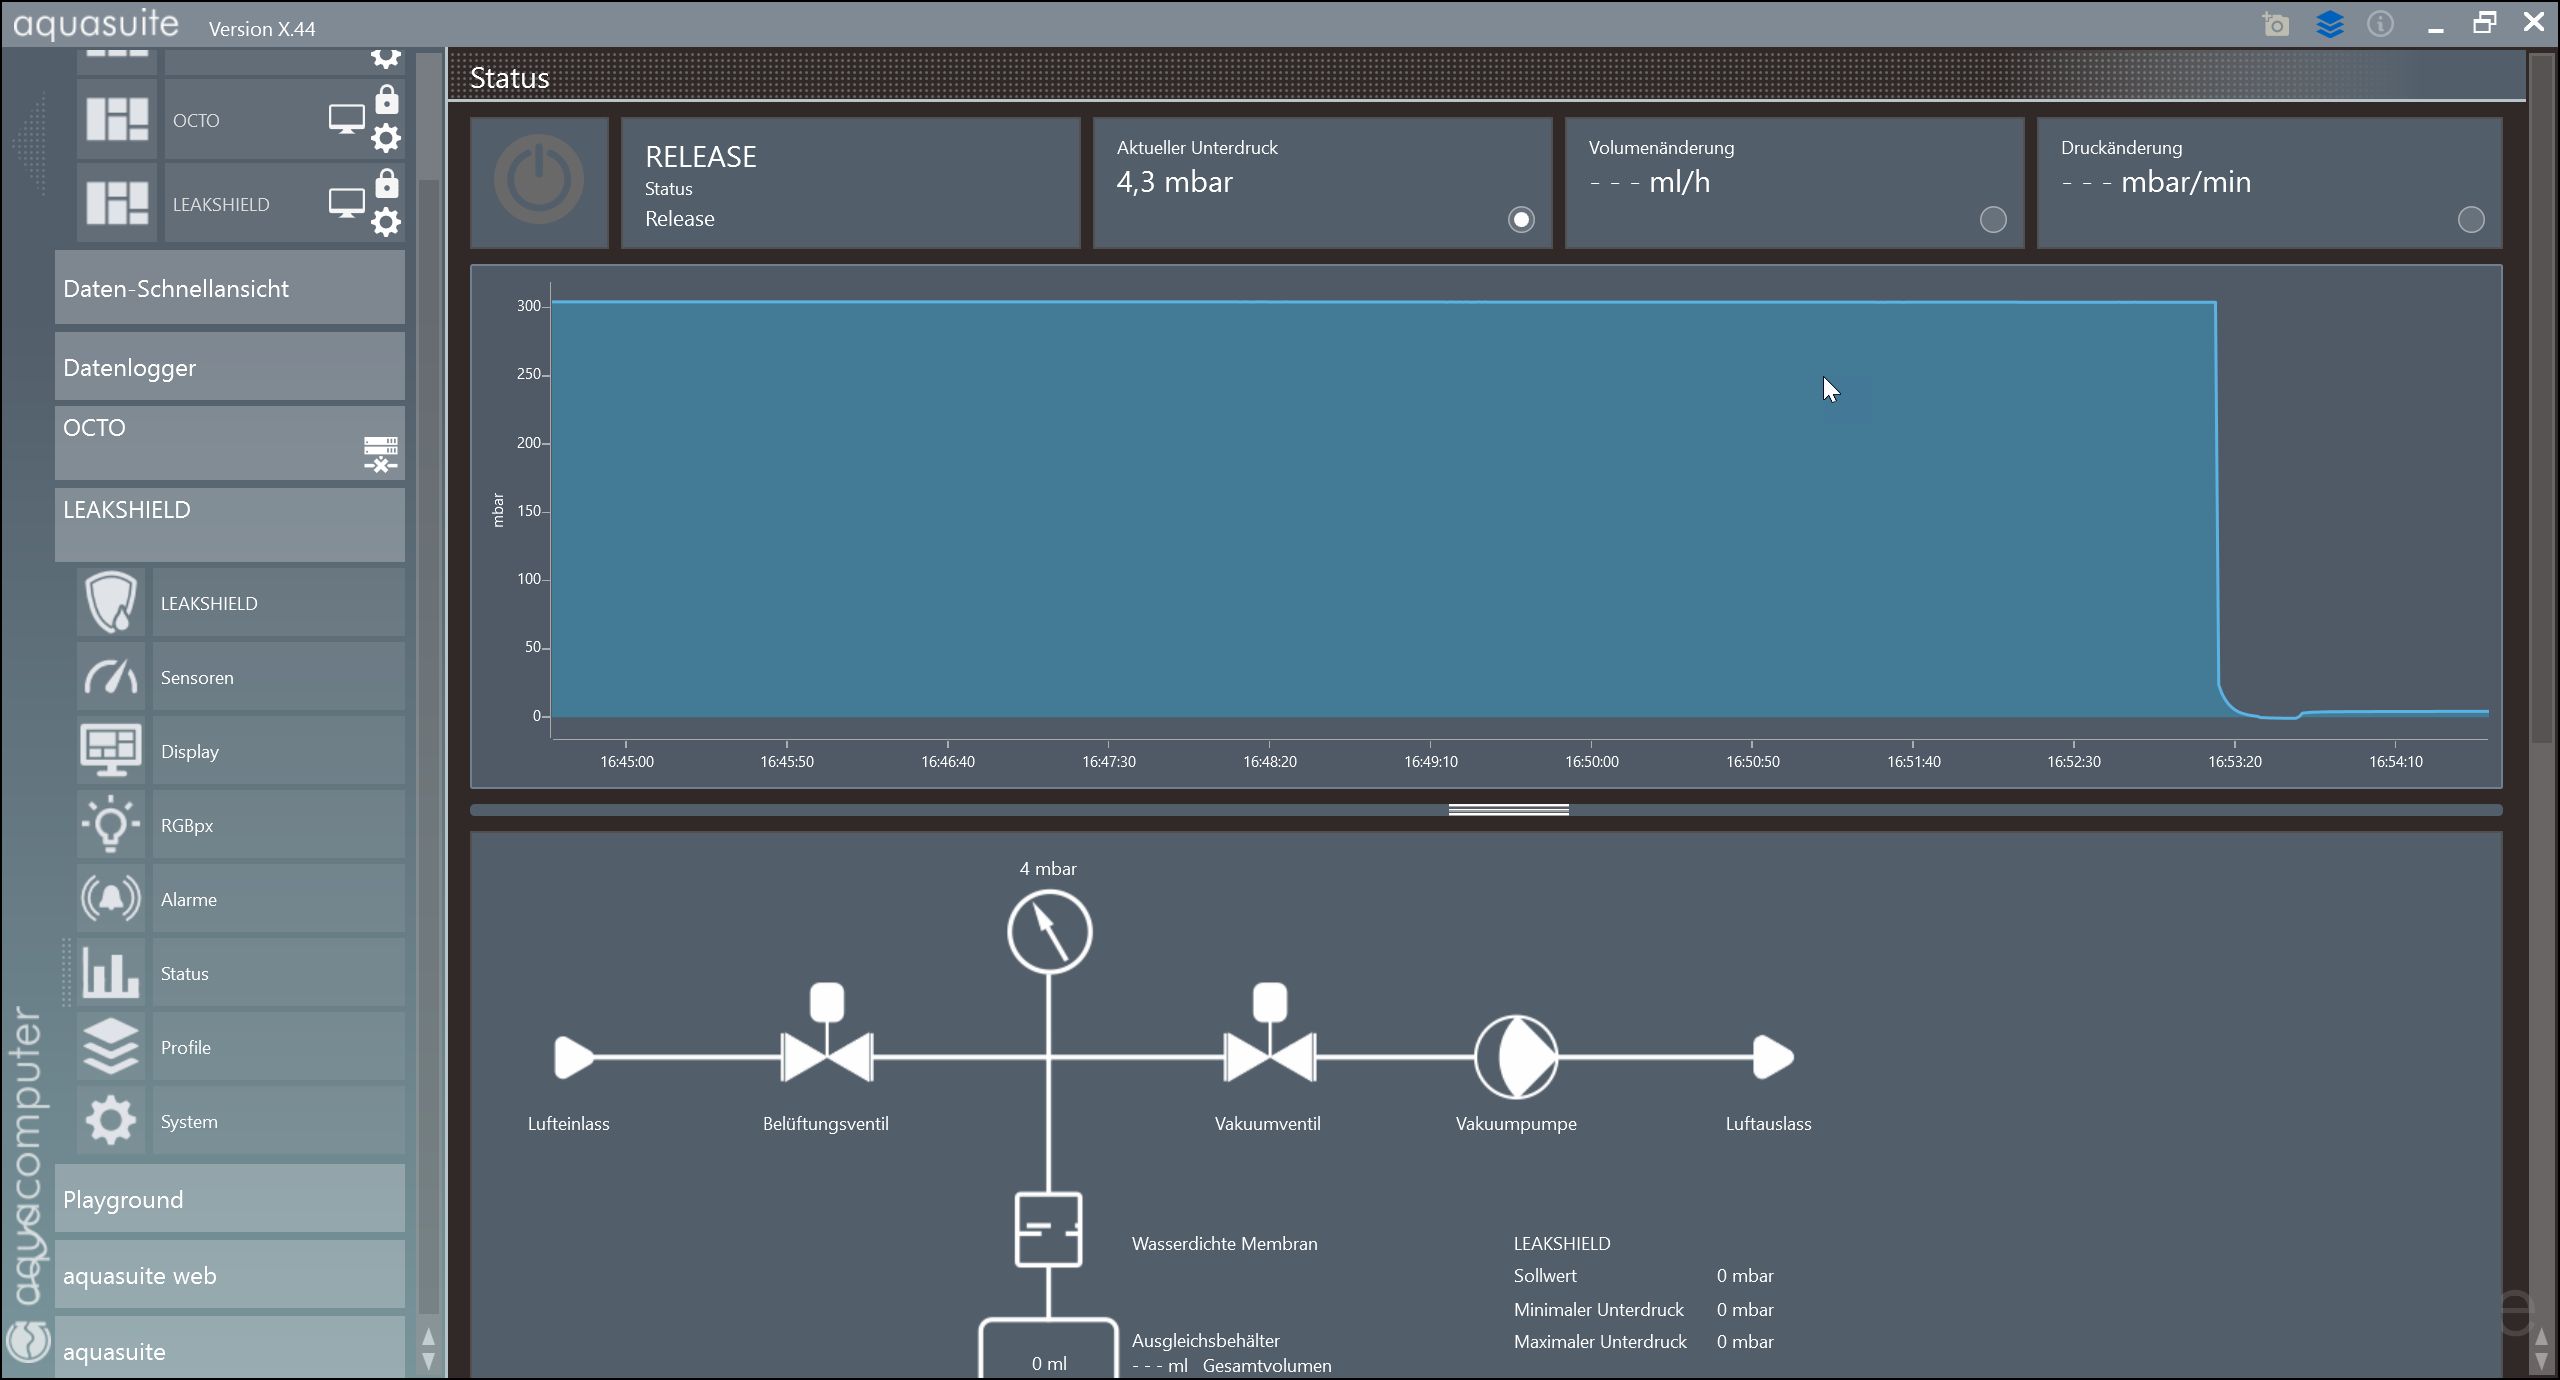Open gear settings for LEAKSHIELD overview page

pos(386,222)
